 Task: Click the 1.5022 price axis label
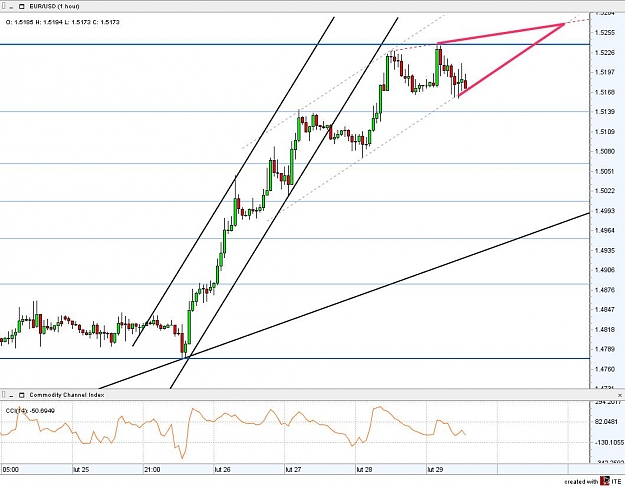point(603,191)
